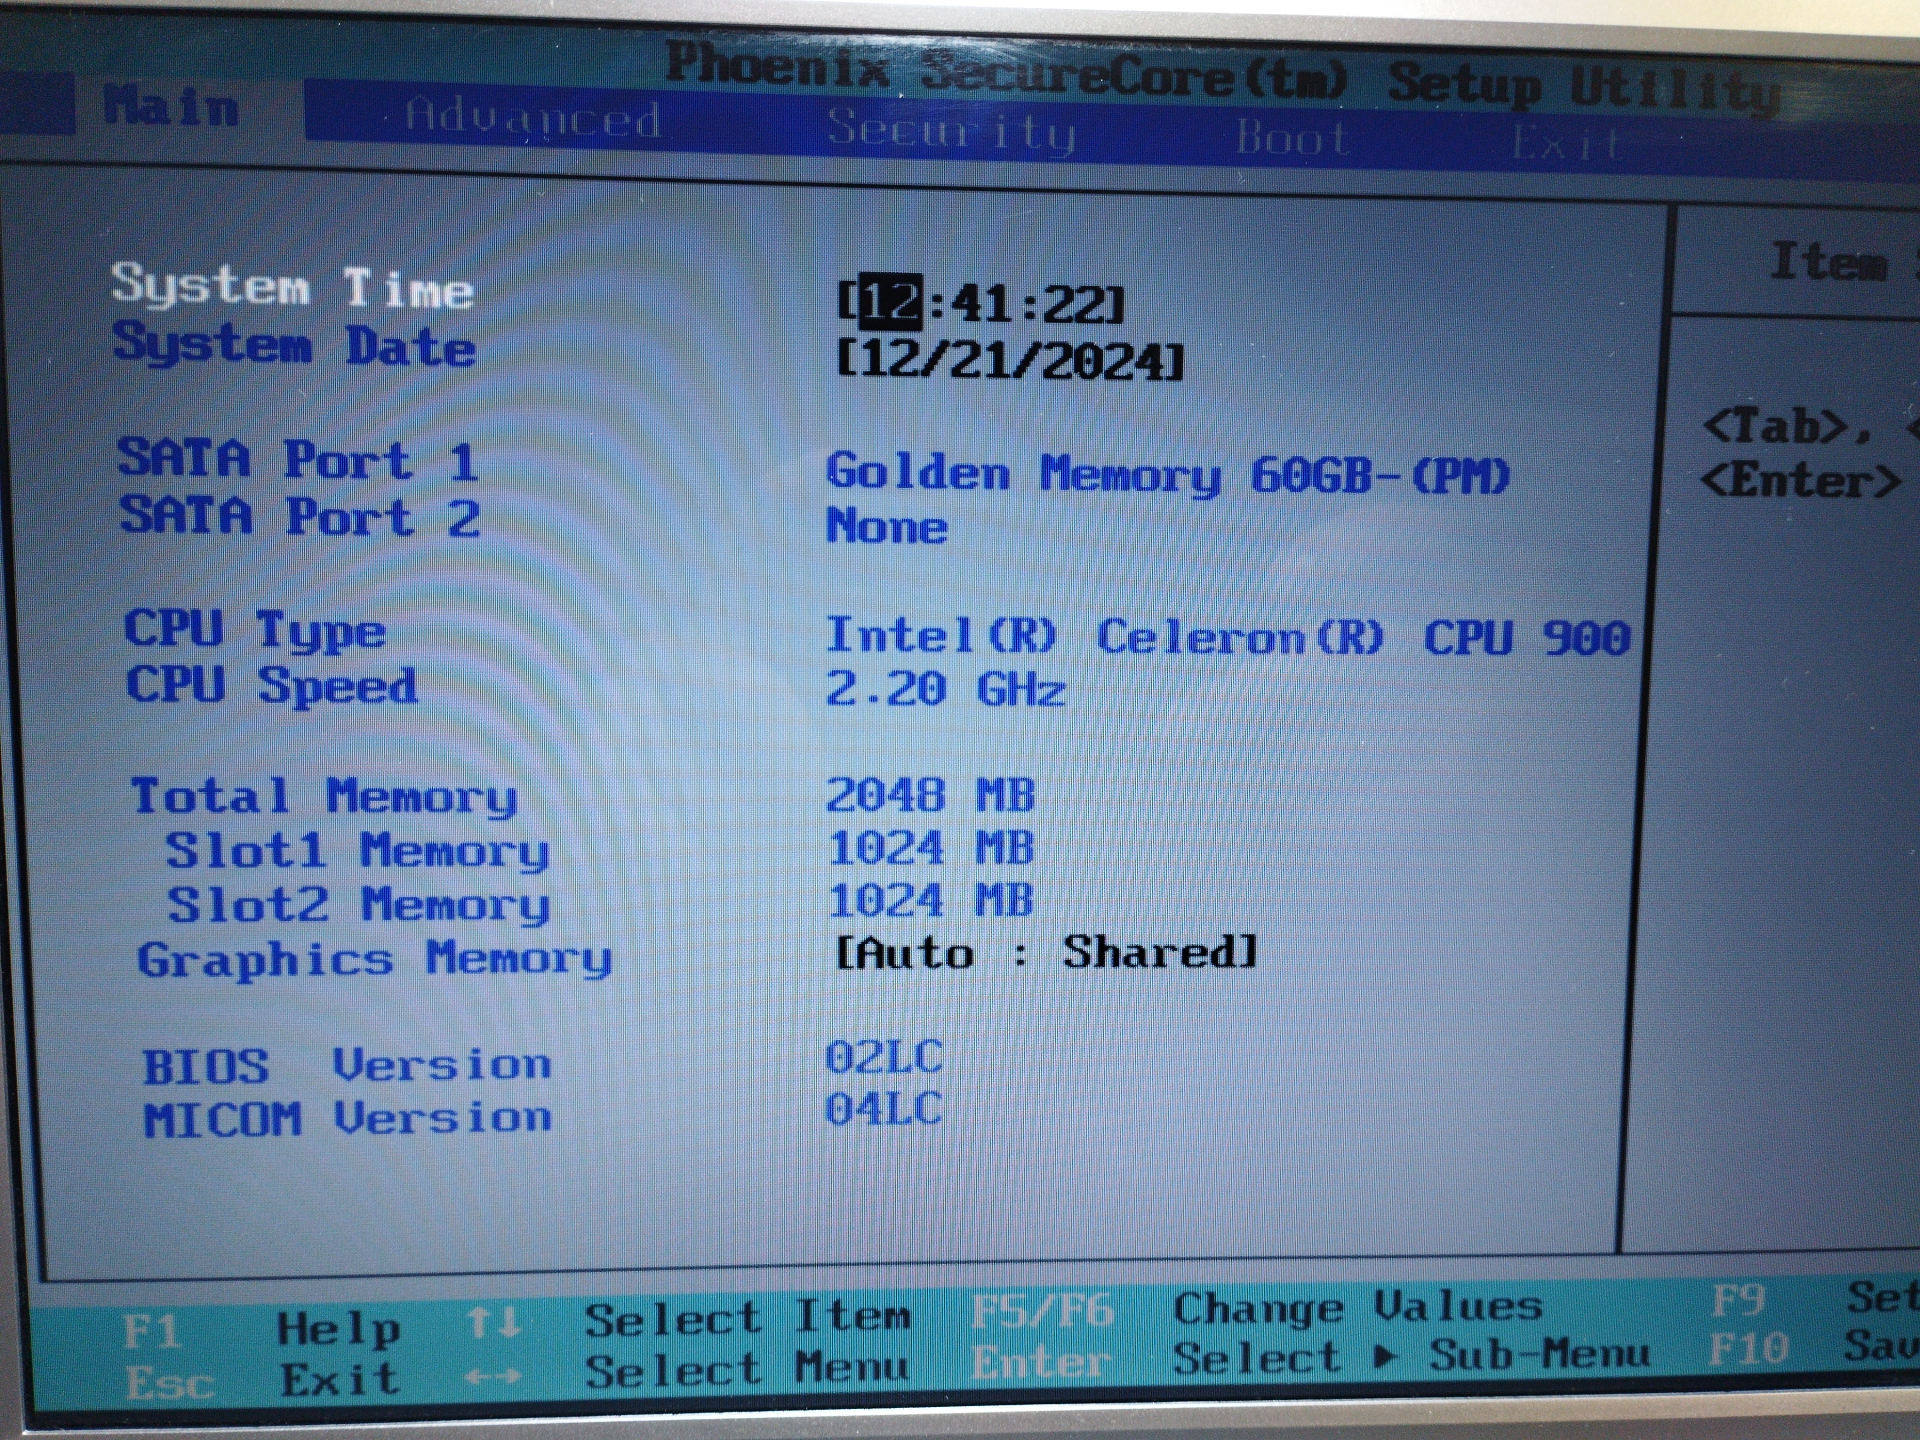Click the F9 key hint
Screen dimensions: 1920x1440
point(1738,1301)
